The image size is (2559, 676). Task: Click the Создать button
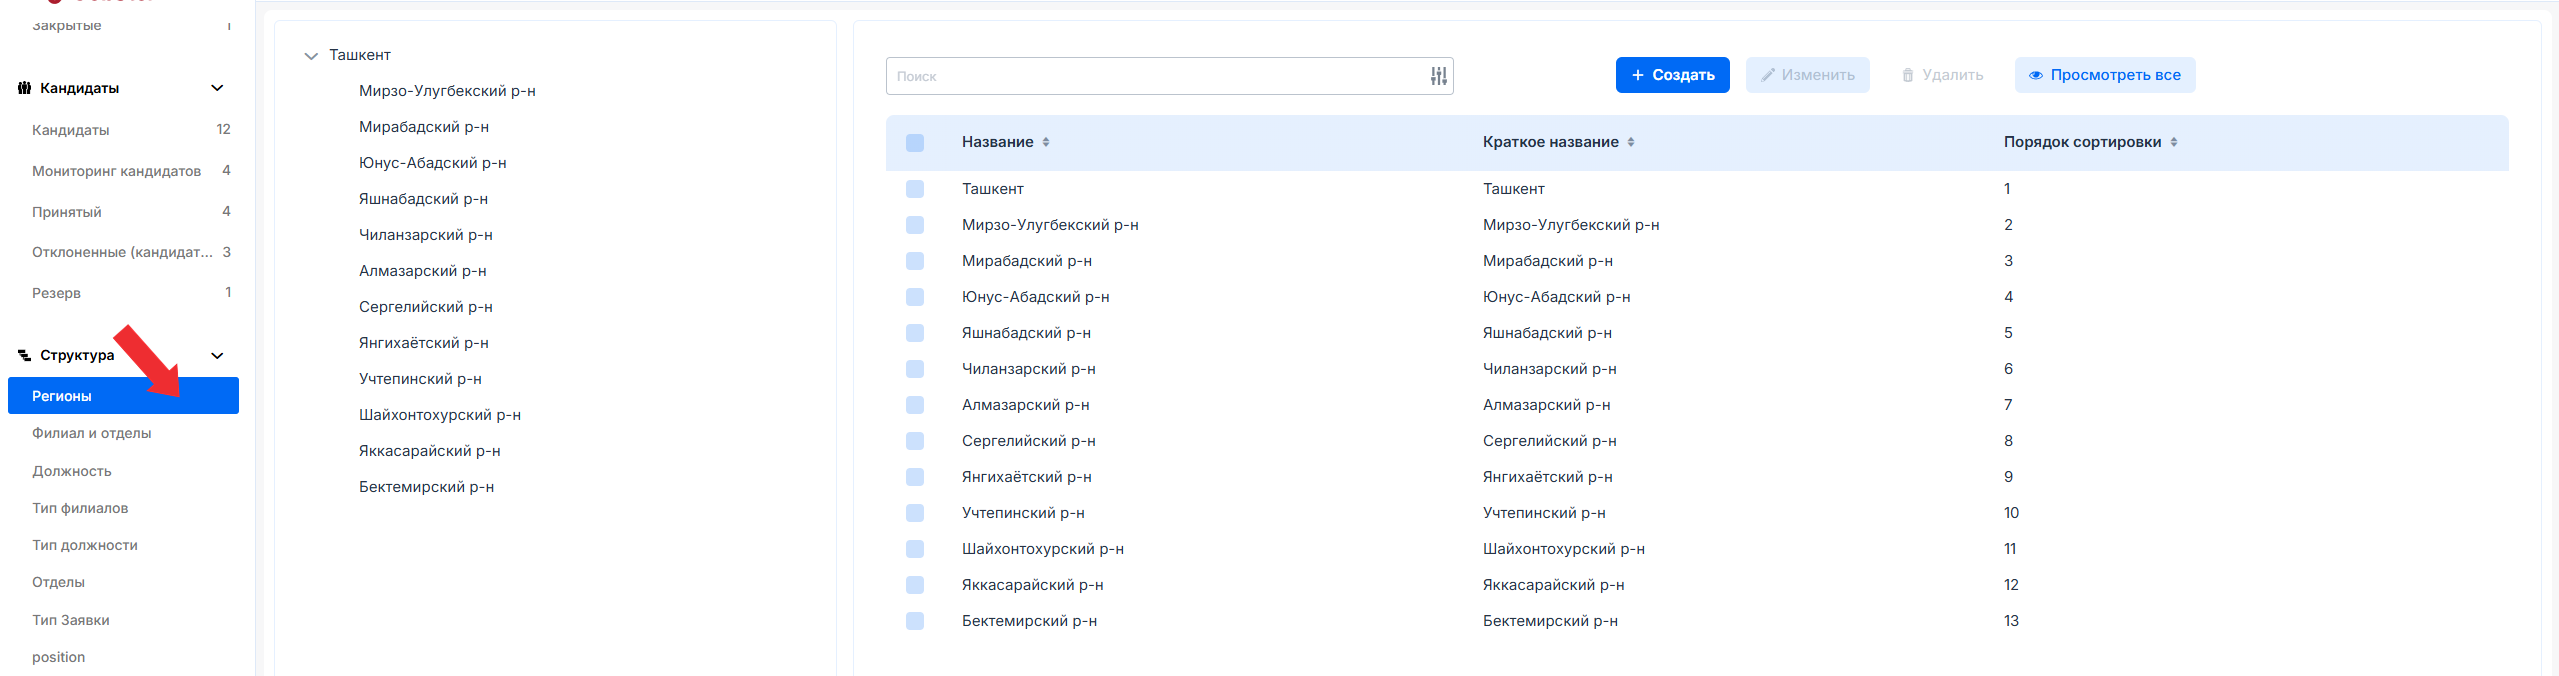click(1672, 75)
